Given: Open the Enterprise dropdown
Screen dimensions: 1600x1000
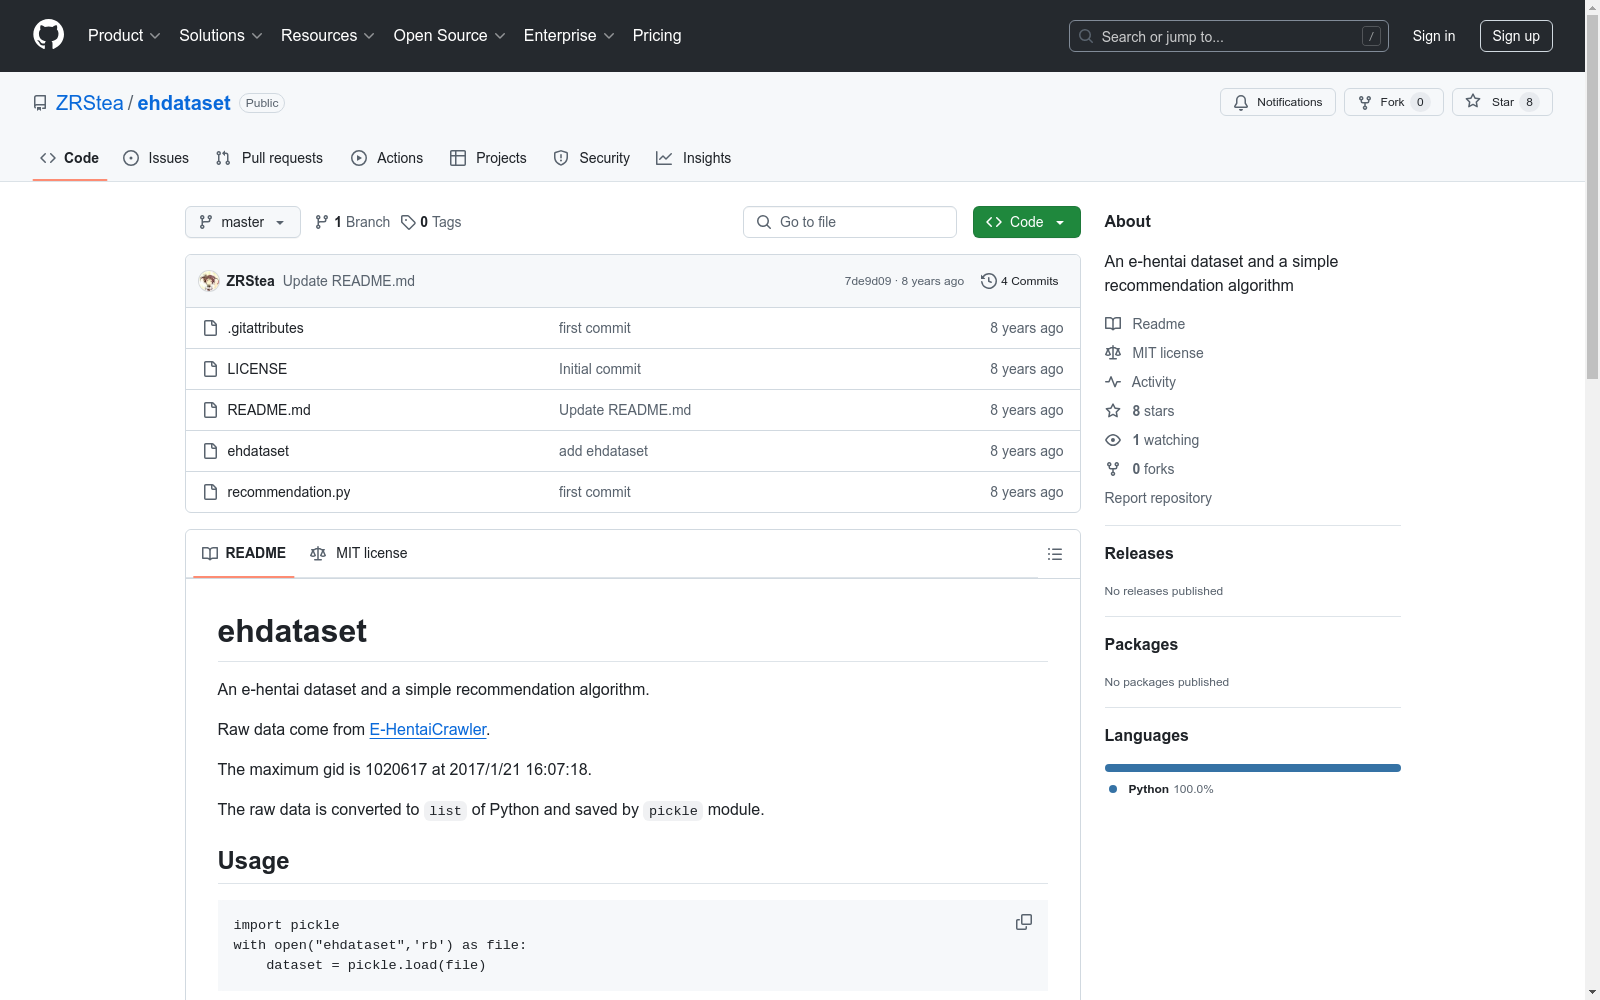Looking at the screenshot, I should pyautogui.click(x=569, y=36).
